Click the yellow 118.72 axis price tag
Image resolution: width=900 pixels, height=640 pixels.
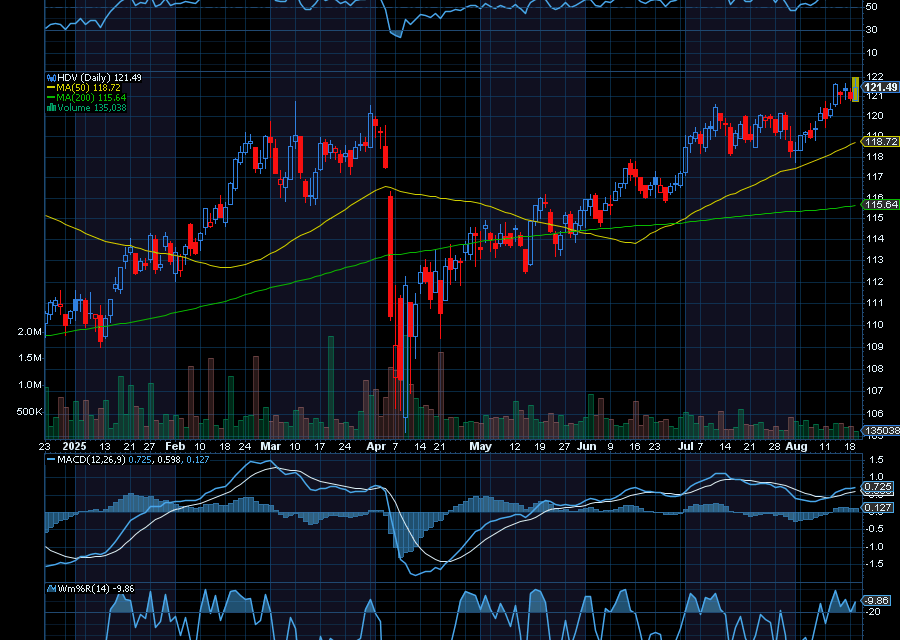coord(879,142)
